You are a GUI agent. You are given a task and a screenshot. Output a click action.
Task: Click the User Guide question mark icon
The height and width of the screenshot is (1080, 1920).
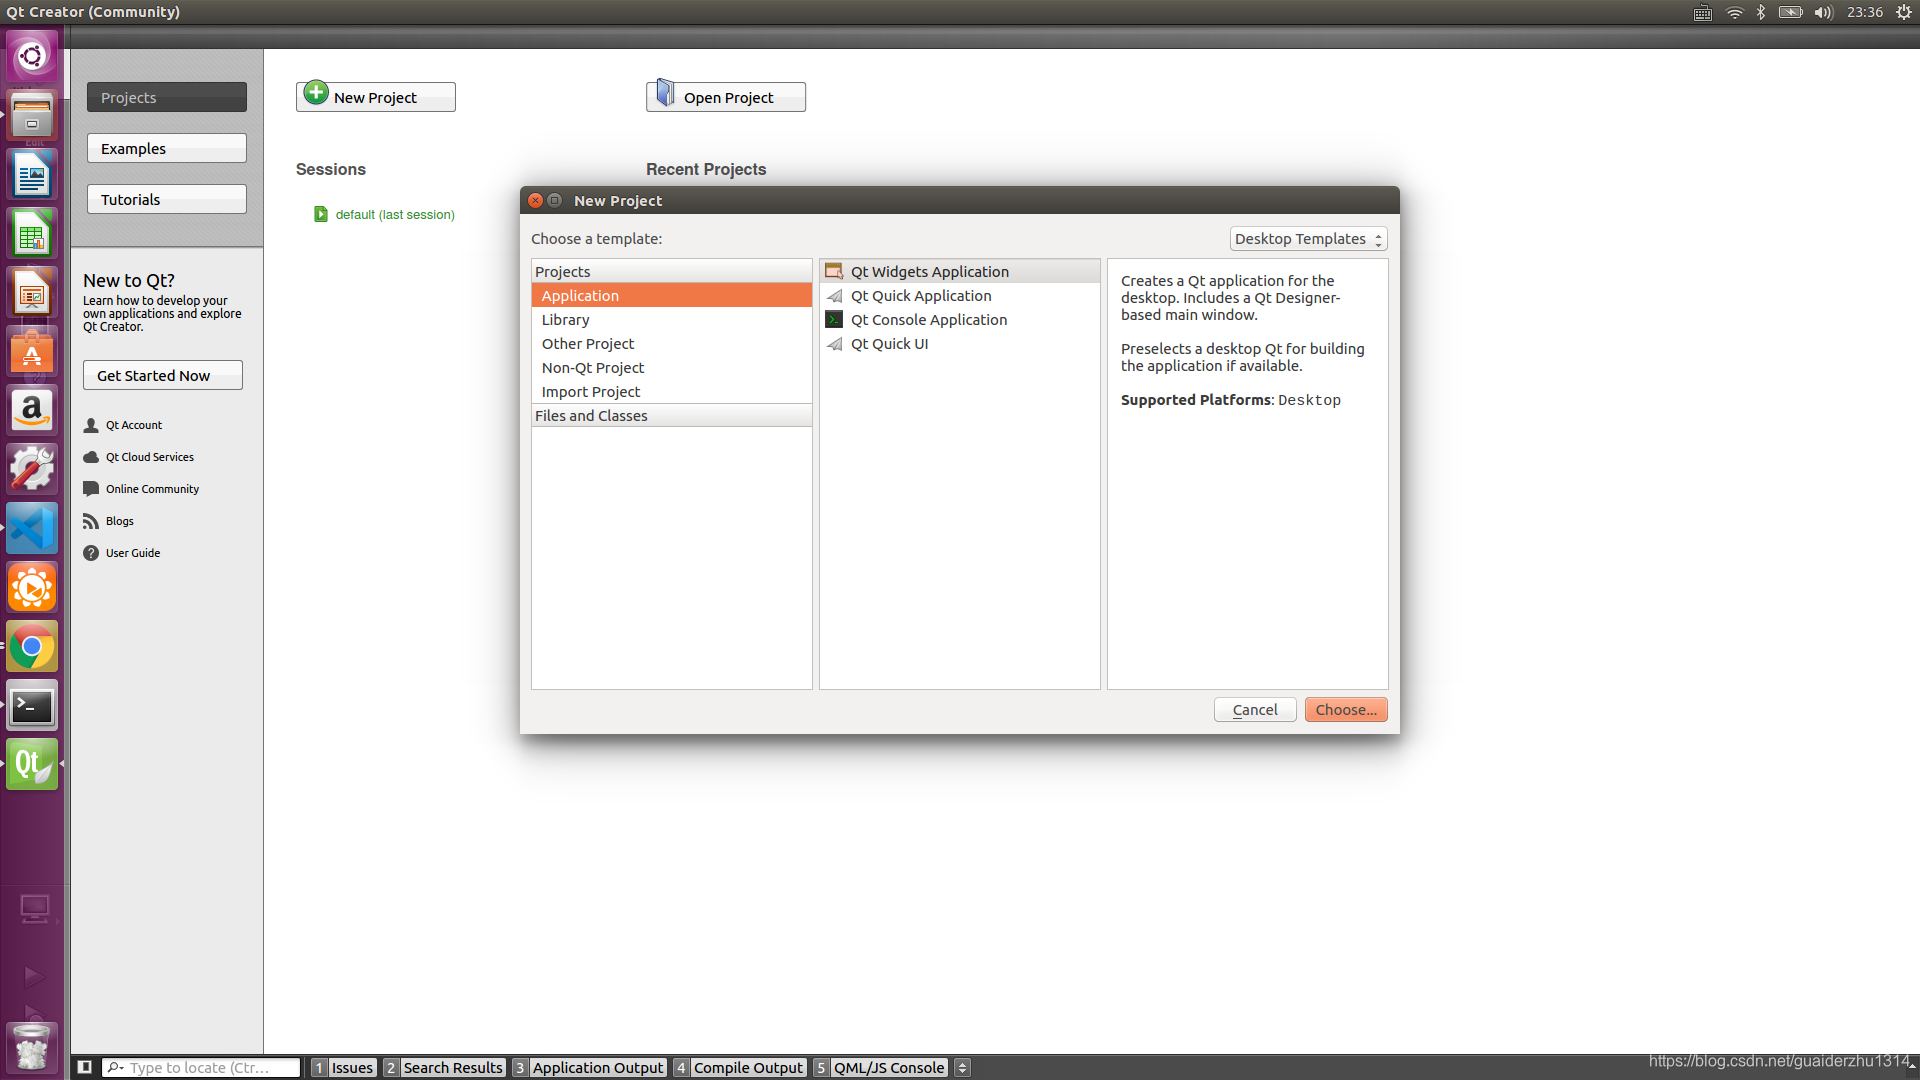[x=91, y=553]
